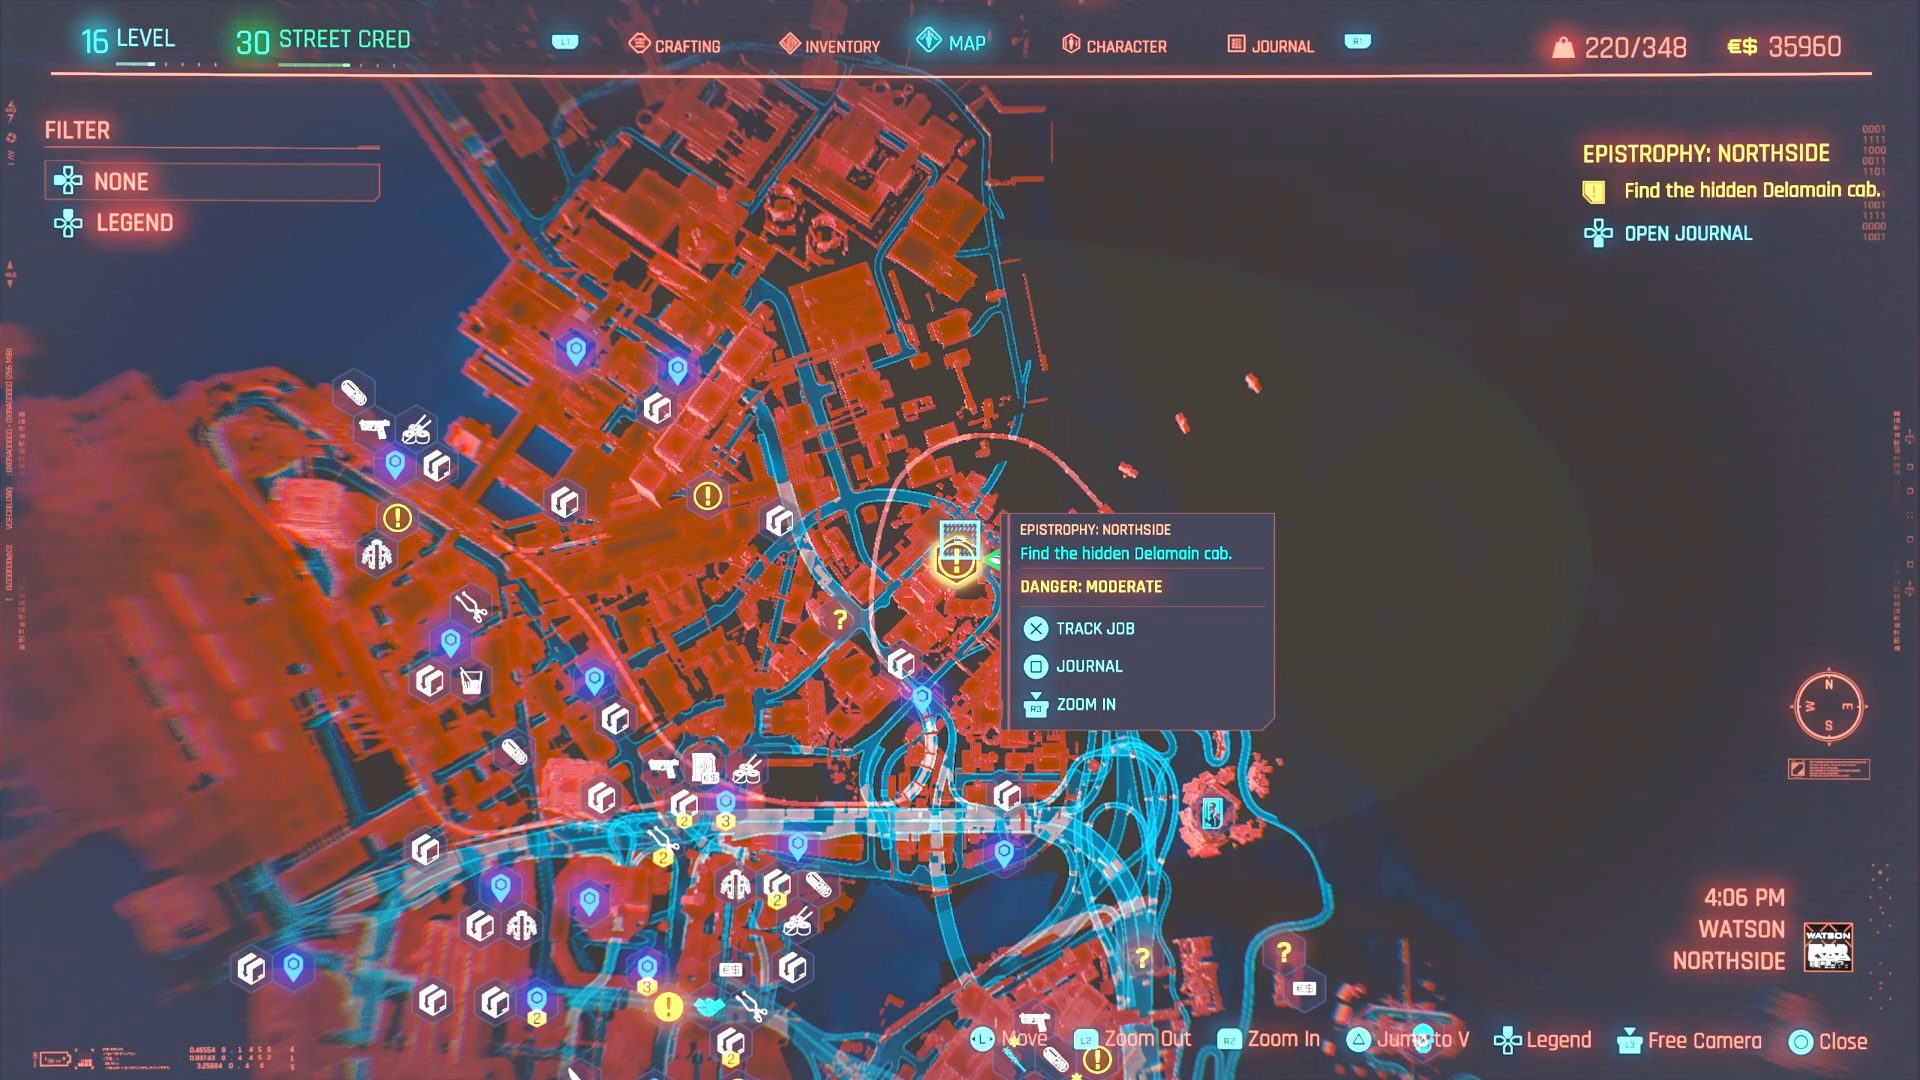Click the NORTHSIDE sub-district label
This screenshot has height=1080, width=1920.
coord(1729,961)
